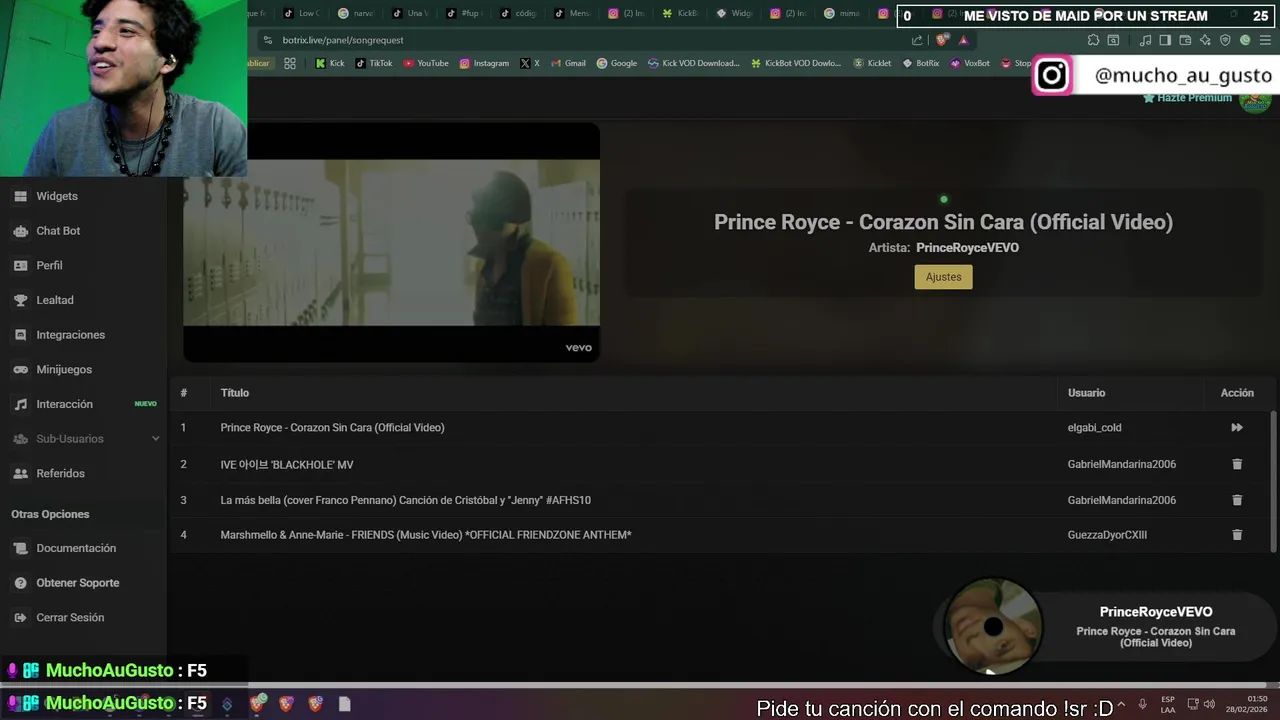This screenshot has height=720, width=1280.
Task: Click the song list vertical scrollbar
Action: (x=1273, y=480)
